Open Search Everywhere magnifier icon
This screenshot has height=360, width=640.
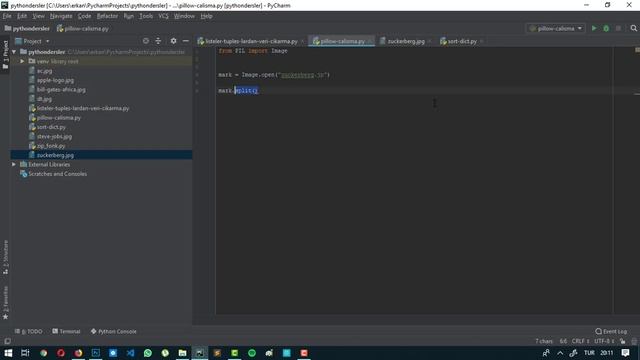click(x=633, y=28)
